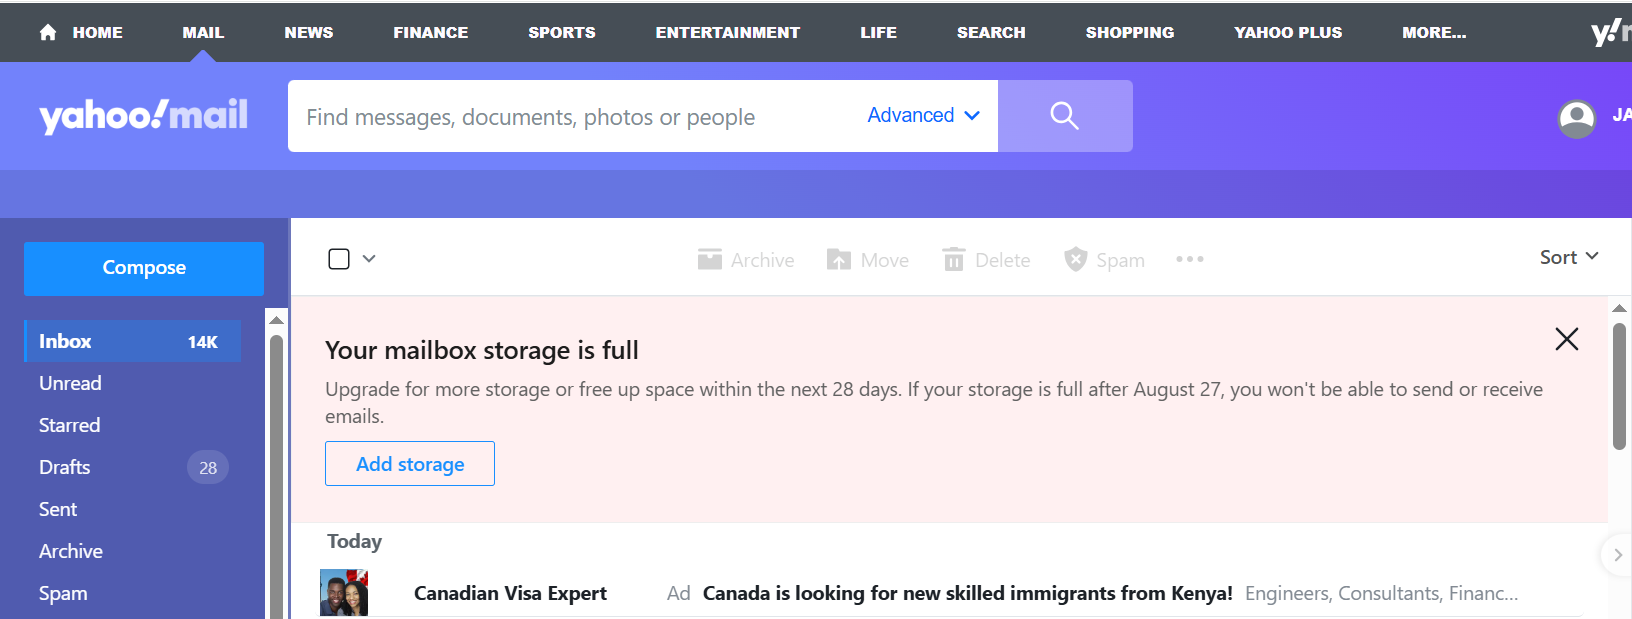
Task: Open the profile avatar icon
Action: click(1576, 119)
